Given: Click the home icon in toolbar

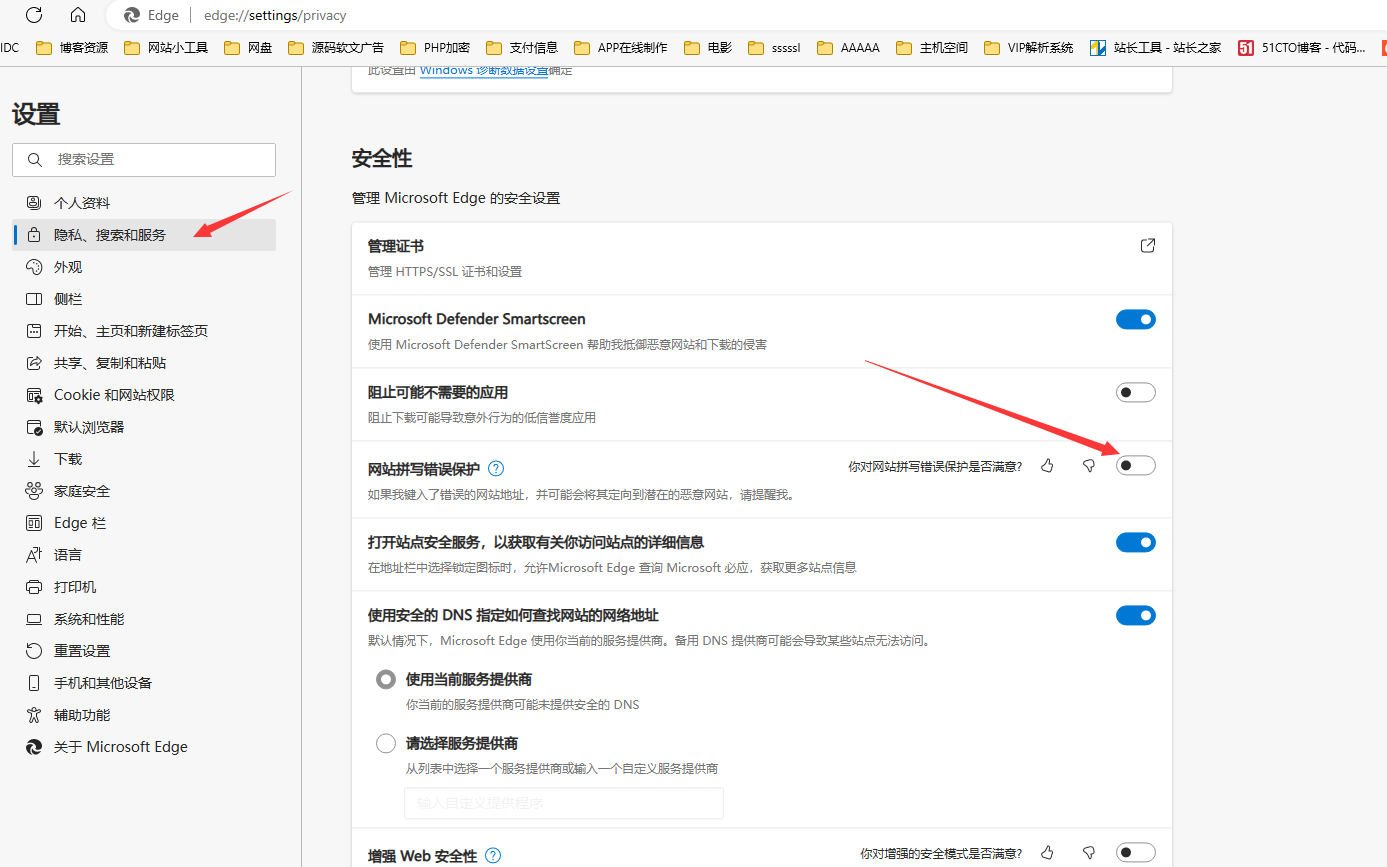Looking at the screenshot, I should [78, 15].
